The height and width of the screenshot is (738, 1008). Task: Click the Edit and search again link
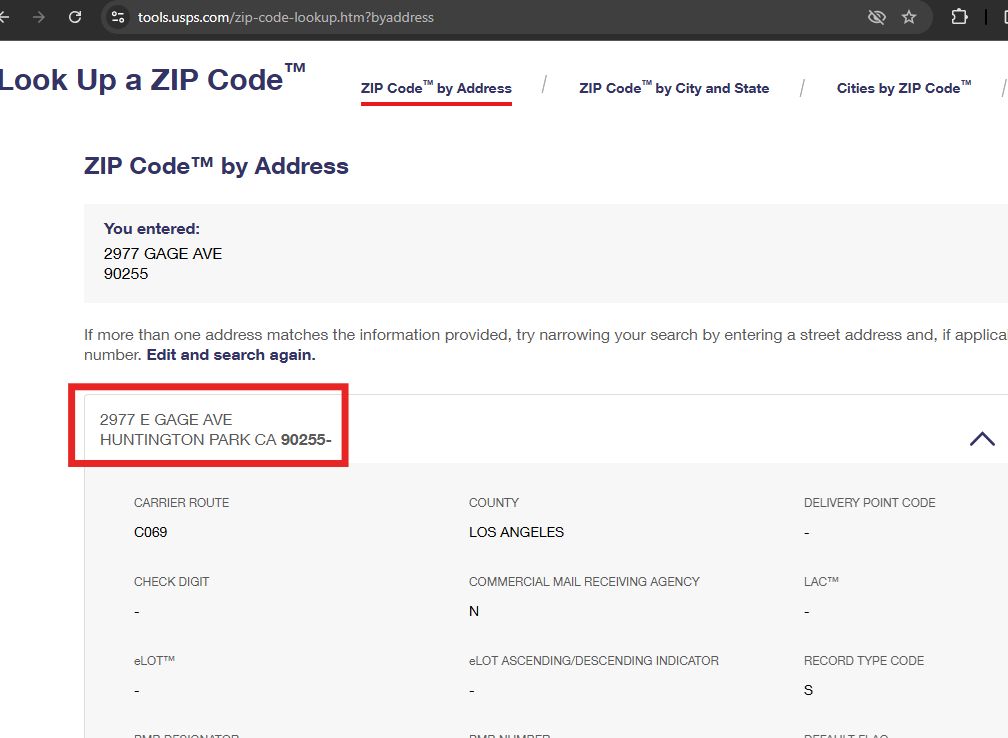click(x=231, y=355)
